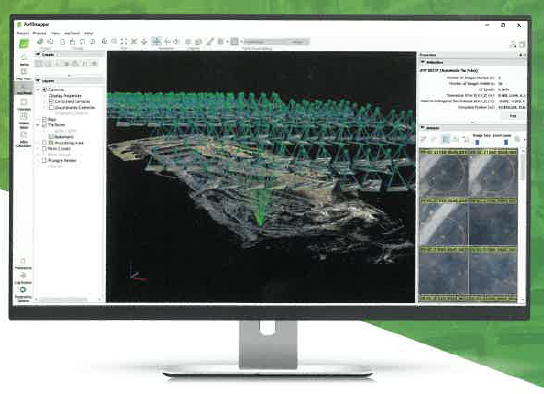Viewport: 544px width, 394px height.
Task: Click the first green icon in the Project toolbar group
Action: click(40, 42)
